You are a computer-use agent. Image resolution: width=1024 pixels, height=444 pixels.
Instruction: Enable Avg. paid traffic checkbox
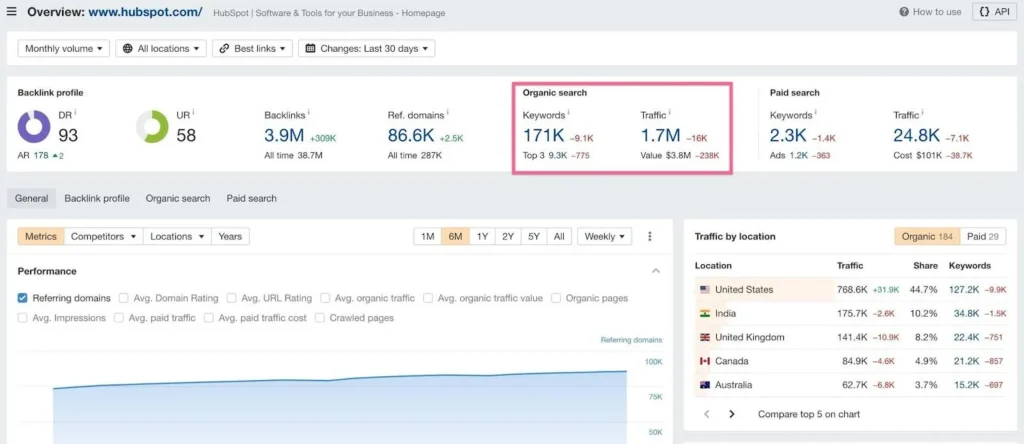[119, 318]
